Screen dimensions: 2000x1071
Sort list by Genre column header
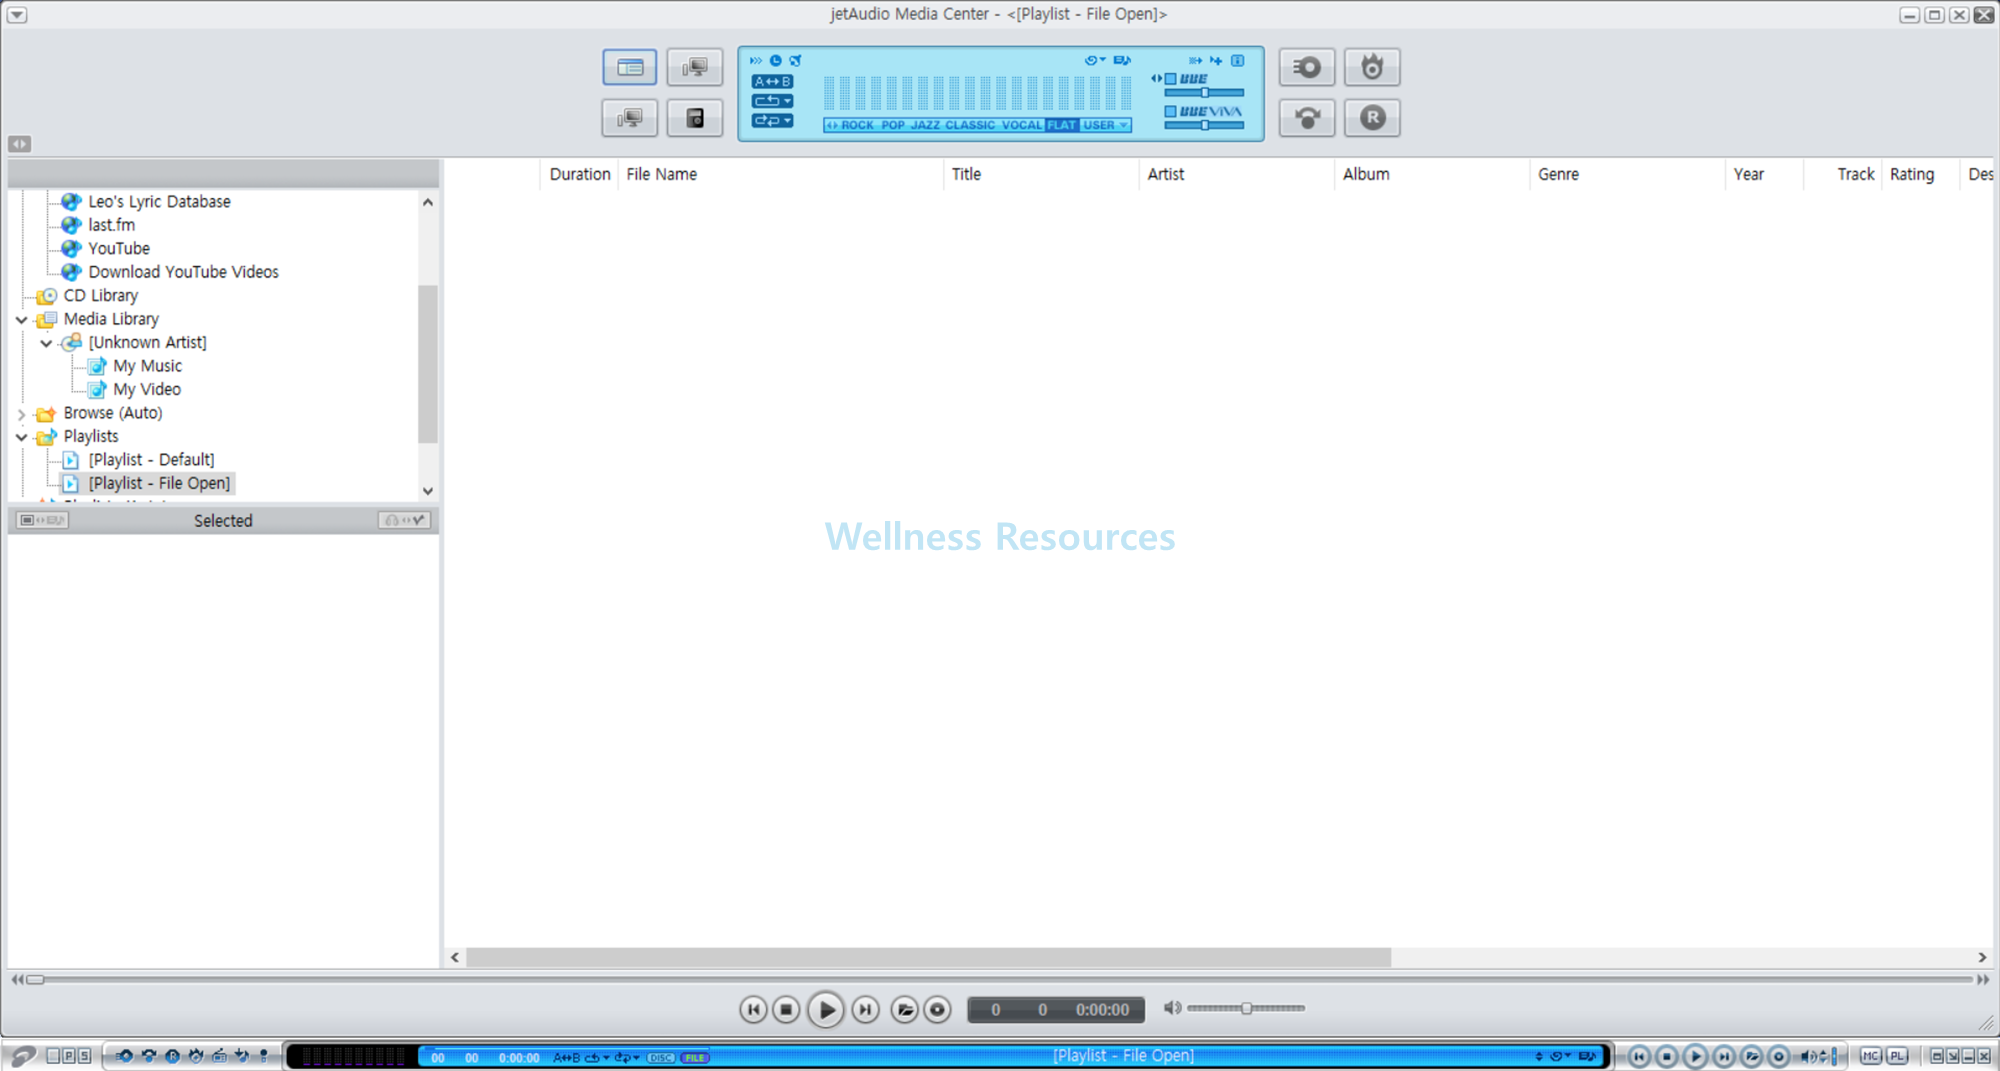click(x=1627, y=174)
